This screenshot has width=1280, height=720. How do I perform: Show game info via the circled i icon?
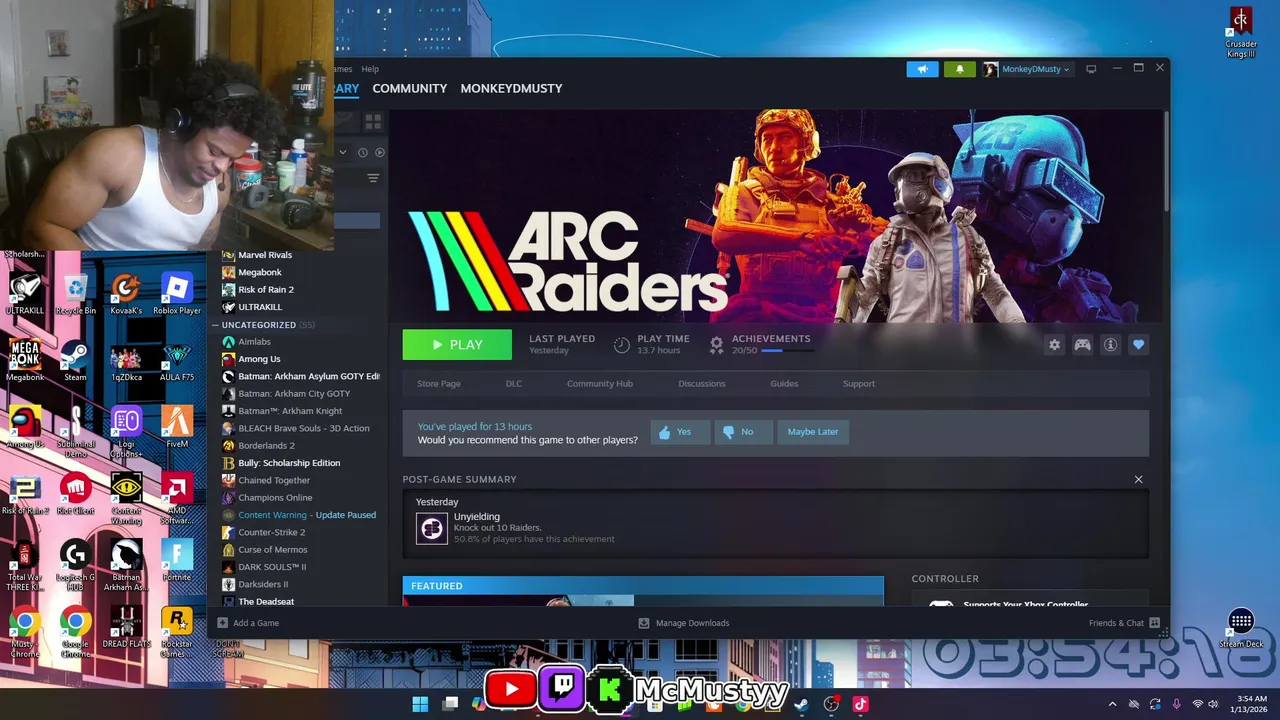tap(1110, 344)
